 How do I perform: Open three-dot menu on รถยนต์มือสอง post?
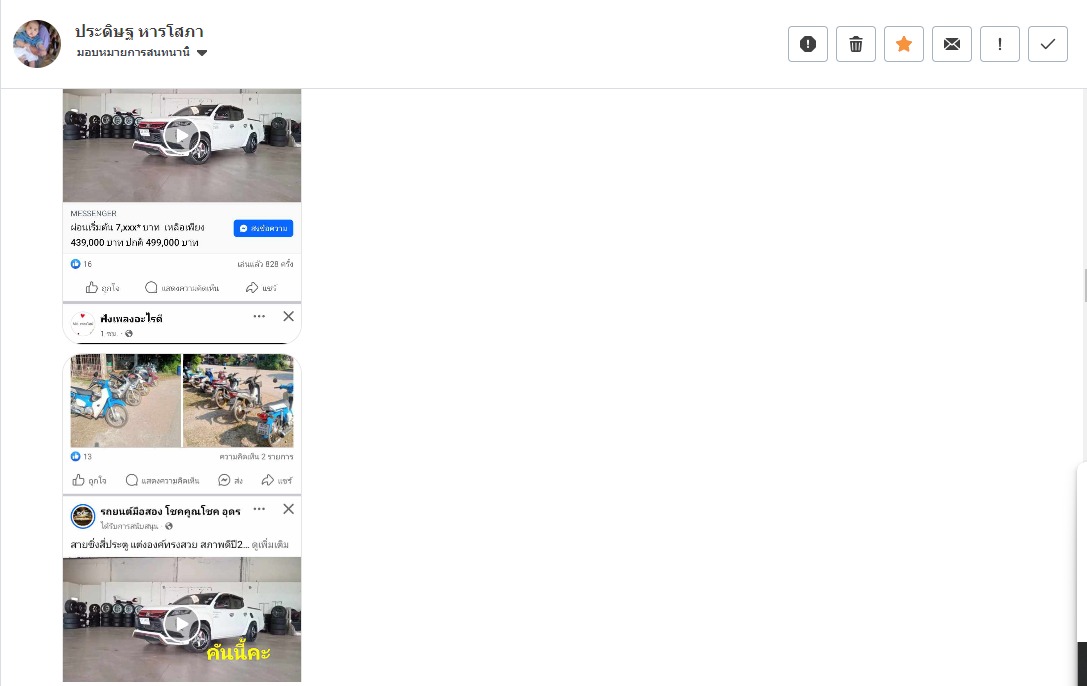(x=259, y=509)
